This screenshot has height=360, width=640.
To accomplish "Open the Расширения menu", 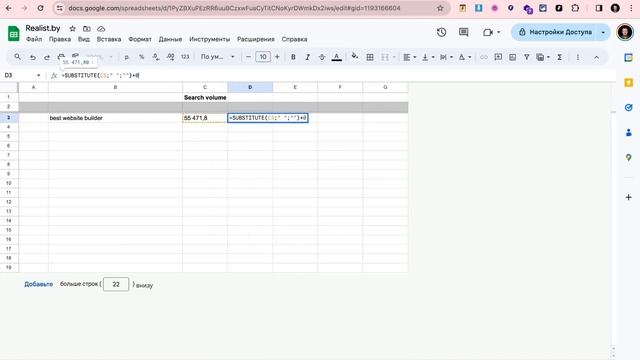I will click(256, 39).
